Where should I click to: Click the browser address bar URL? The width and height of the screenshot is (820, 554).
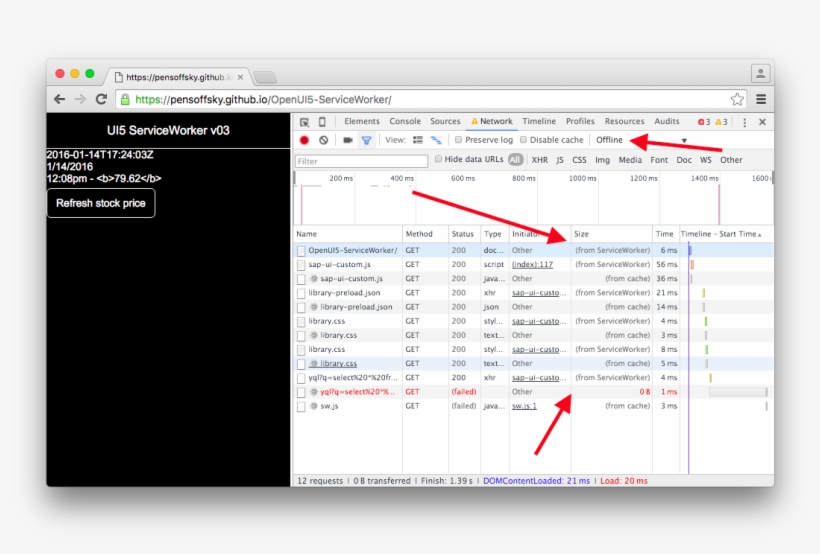[x=263, y=99]
